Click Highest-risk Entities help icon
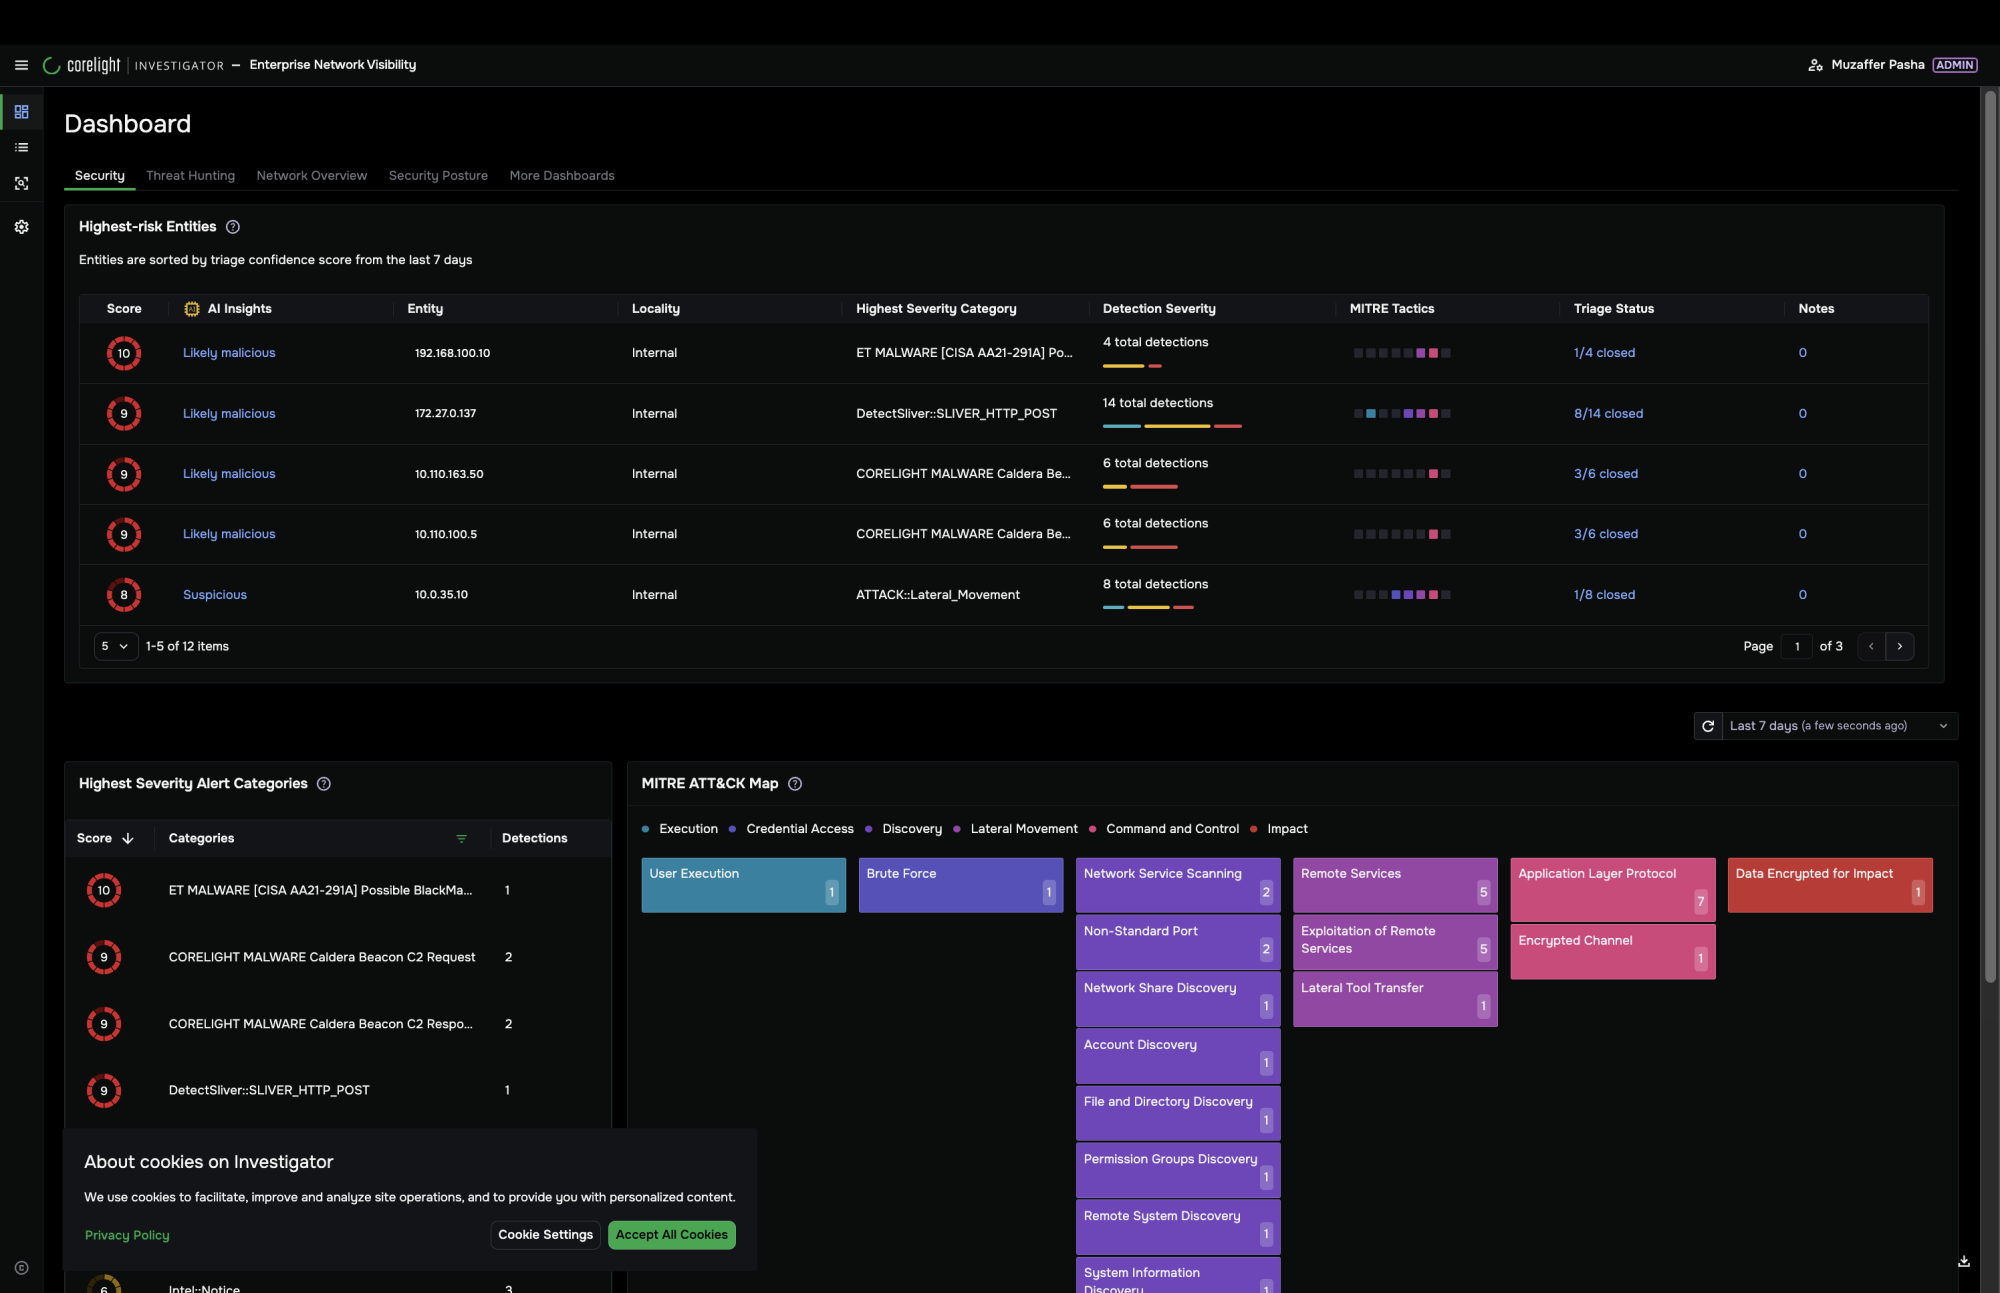The width and height of the screenshot is (2000, 1293). coord(233,227)
